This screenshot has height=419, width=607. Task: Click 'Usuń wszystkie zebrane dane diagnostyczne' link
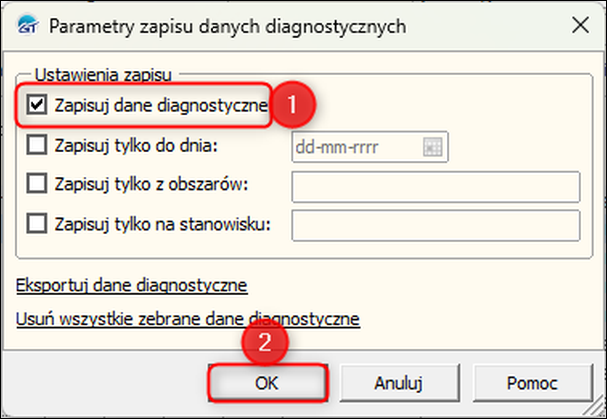[188, 319]
